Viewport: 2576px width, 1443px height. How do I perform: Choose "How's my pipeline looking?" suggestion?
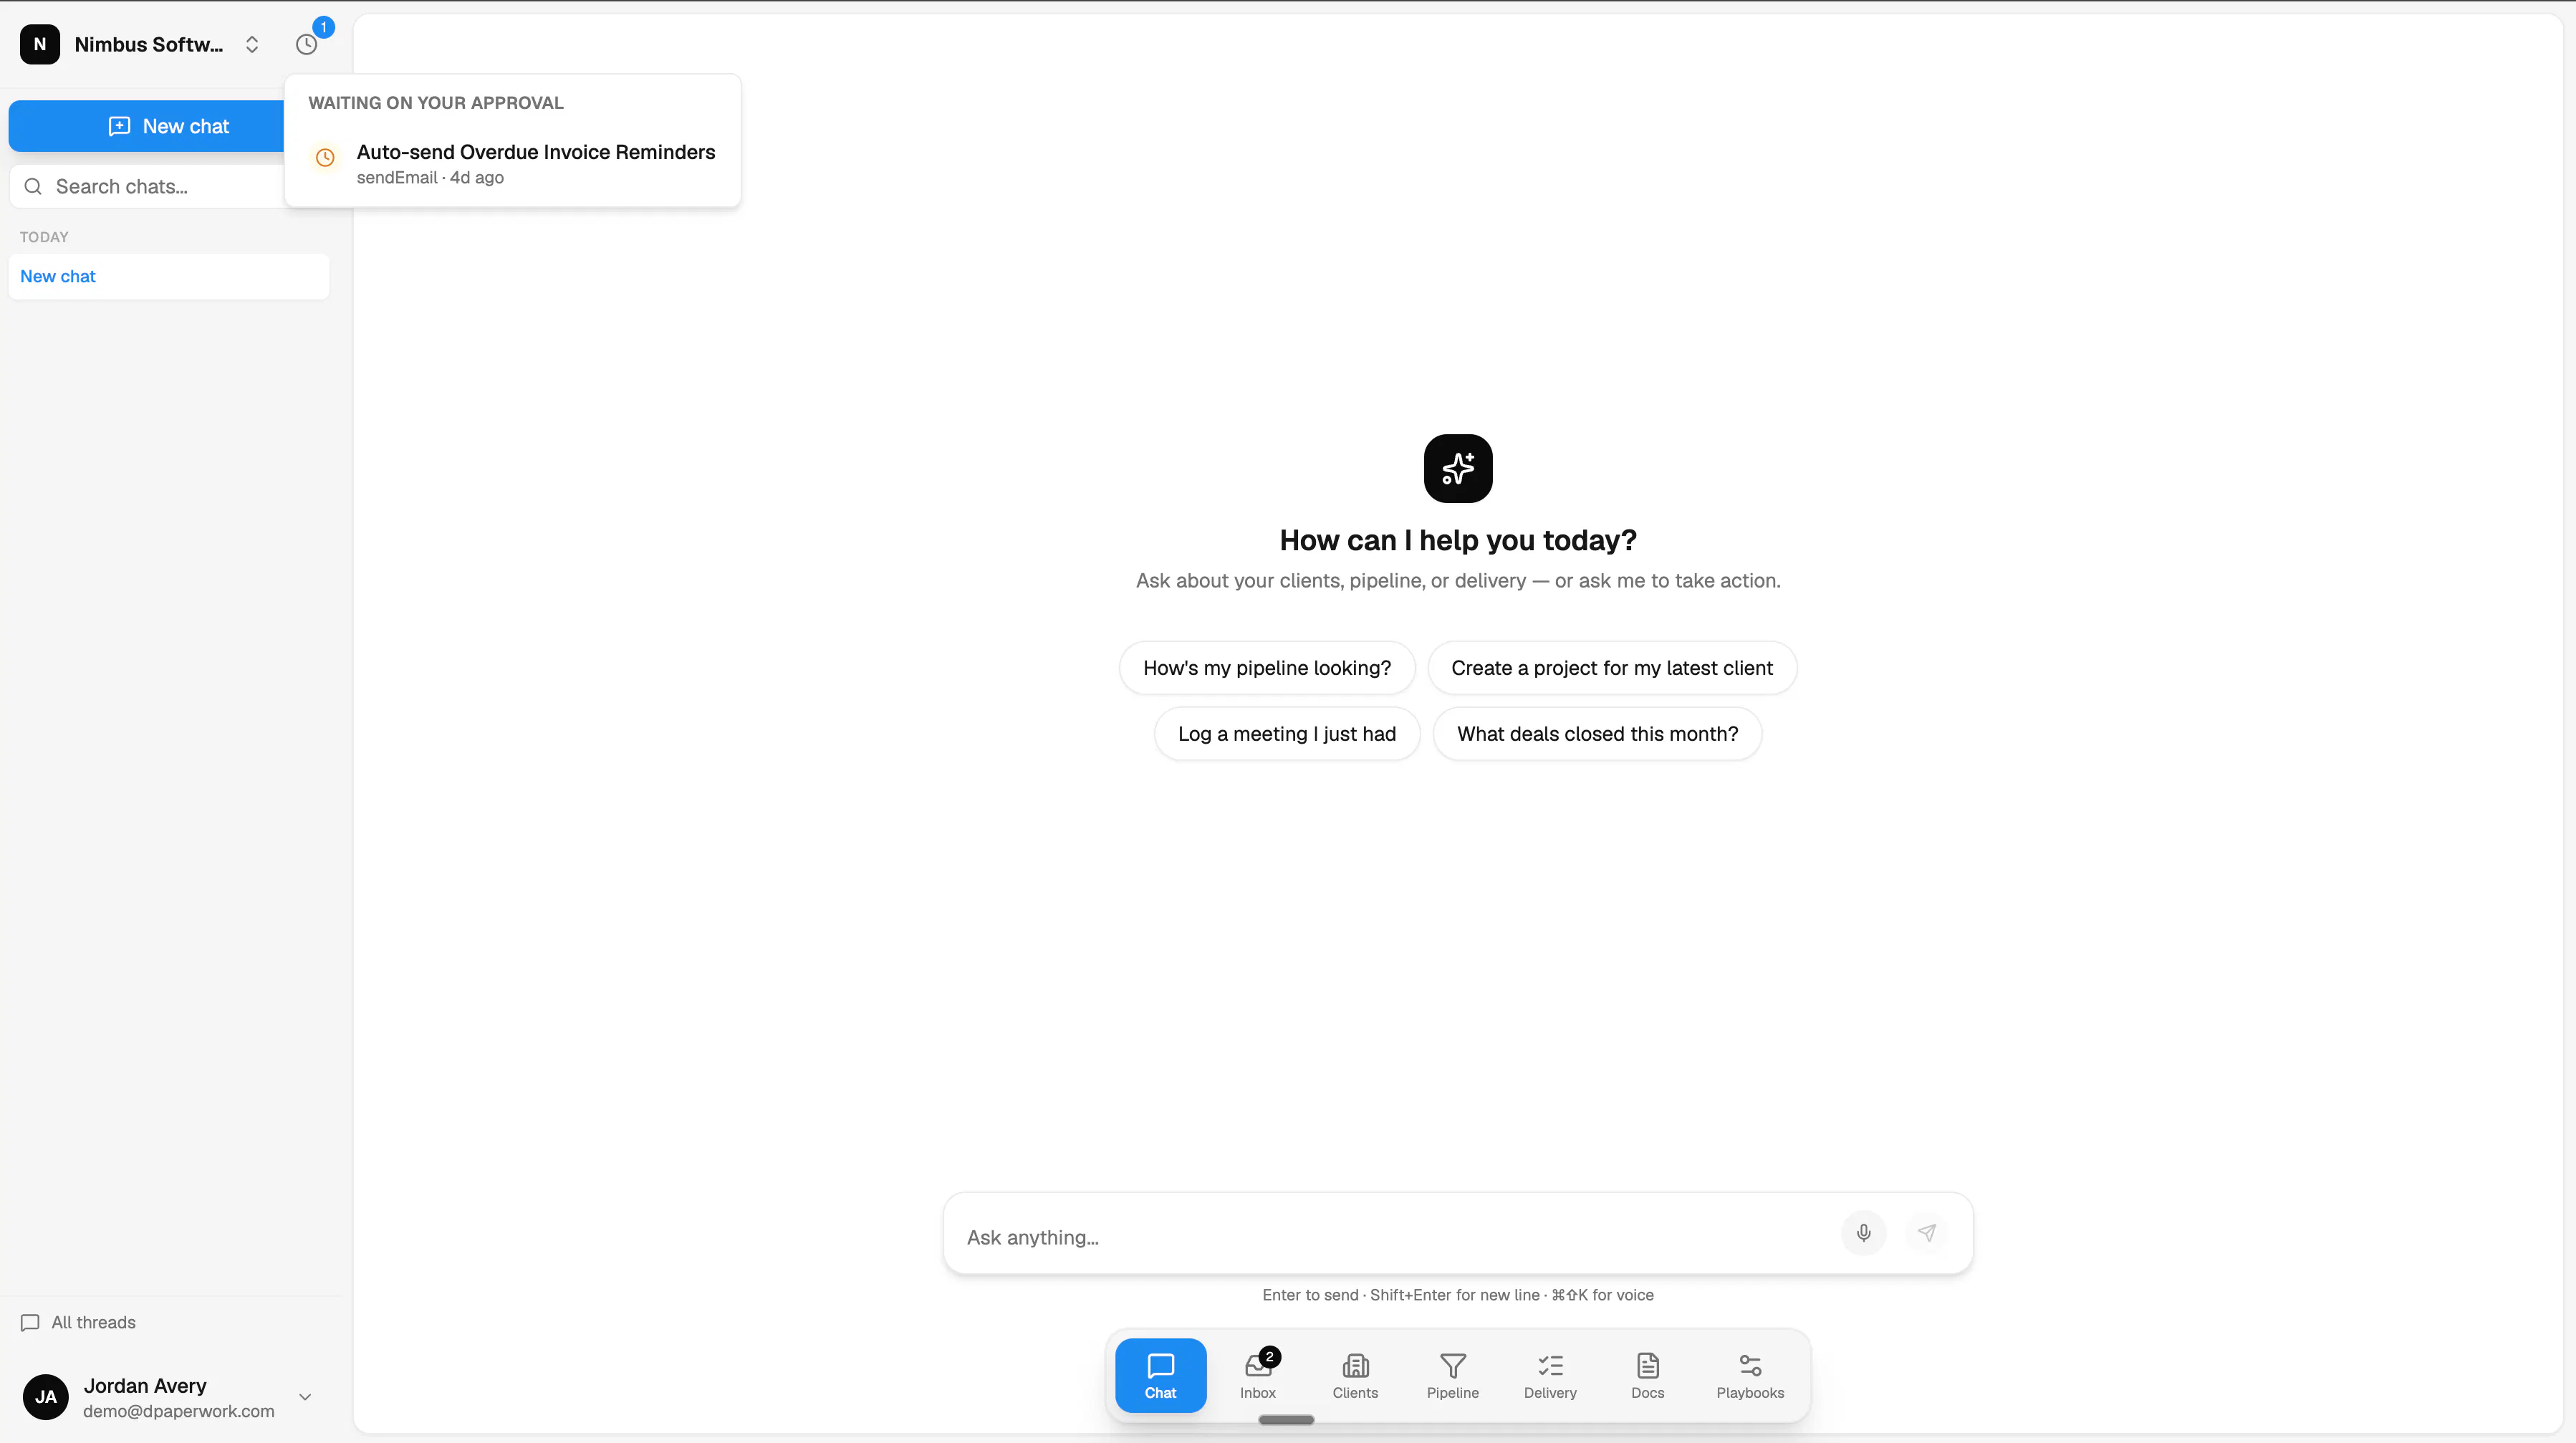1267,668
